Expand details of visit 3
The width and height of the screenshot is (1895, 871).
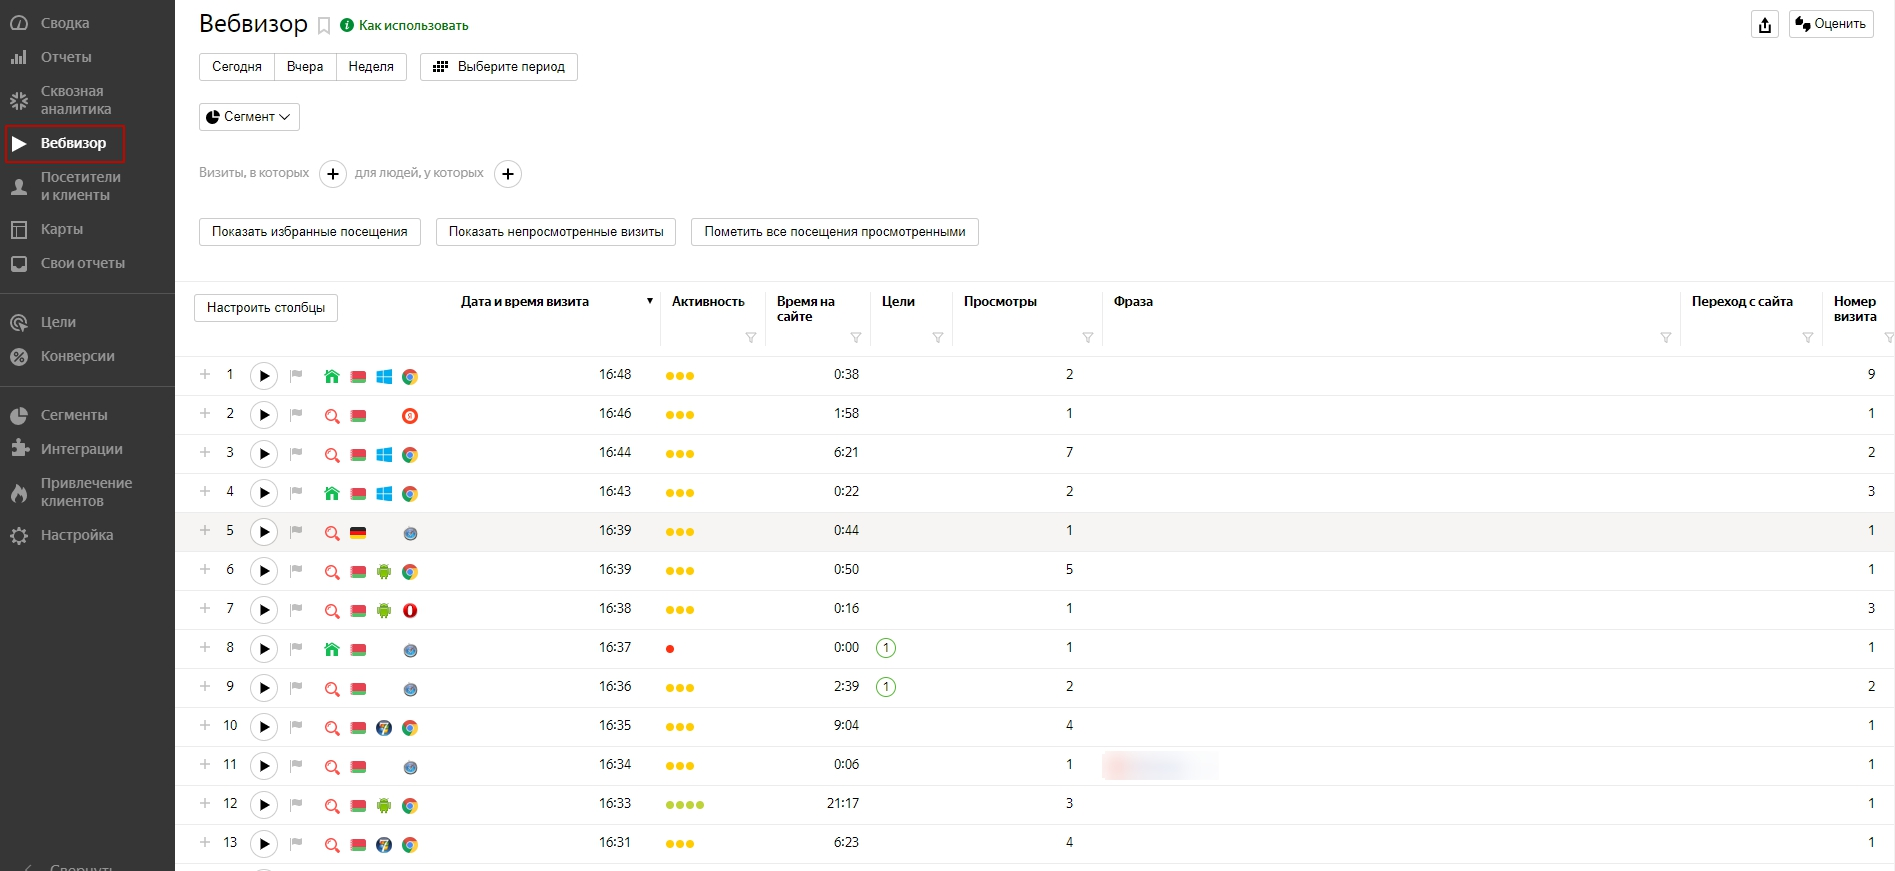pos(205,452)
